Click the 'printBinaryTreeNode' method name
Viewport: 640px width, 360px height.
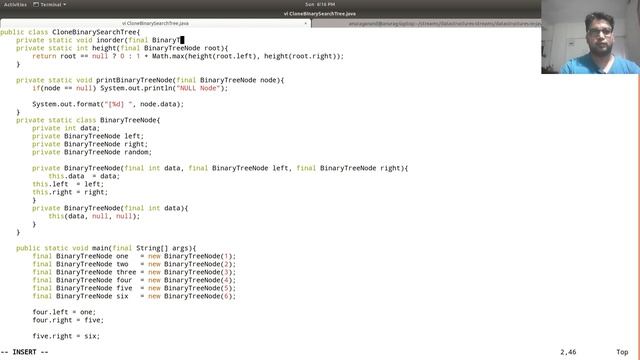pos(134,80)
